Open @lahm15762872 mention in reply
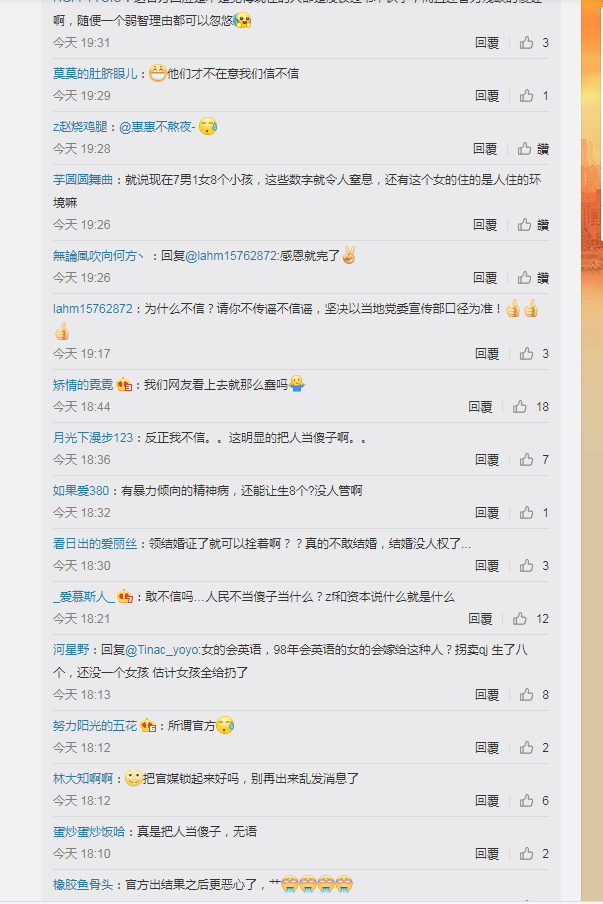The width and height of the screenshot is (603, 904). click(x=231, y=256)
